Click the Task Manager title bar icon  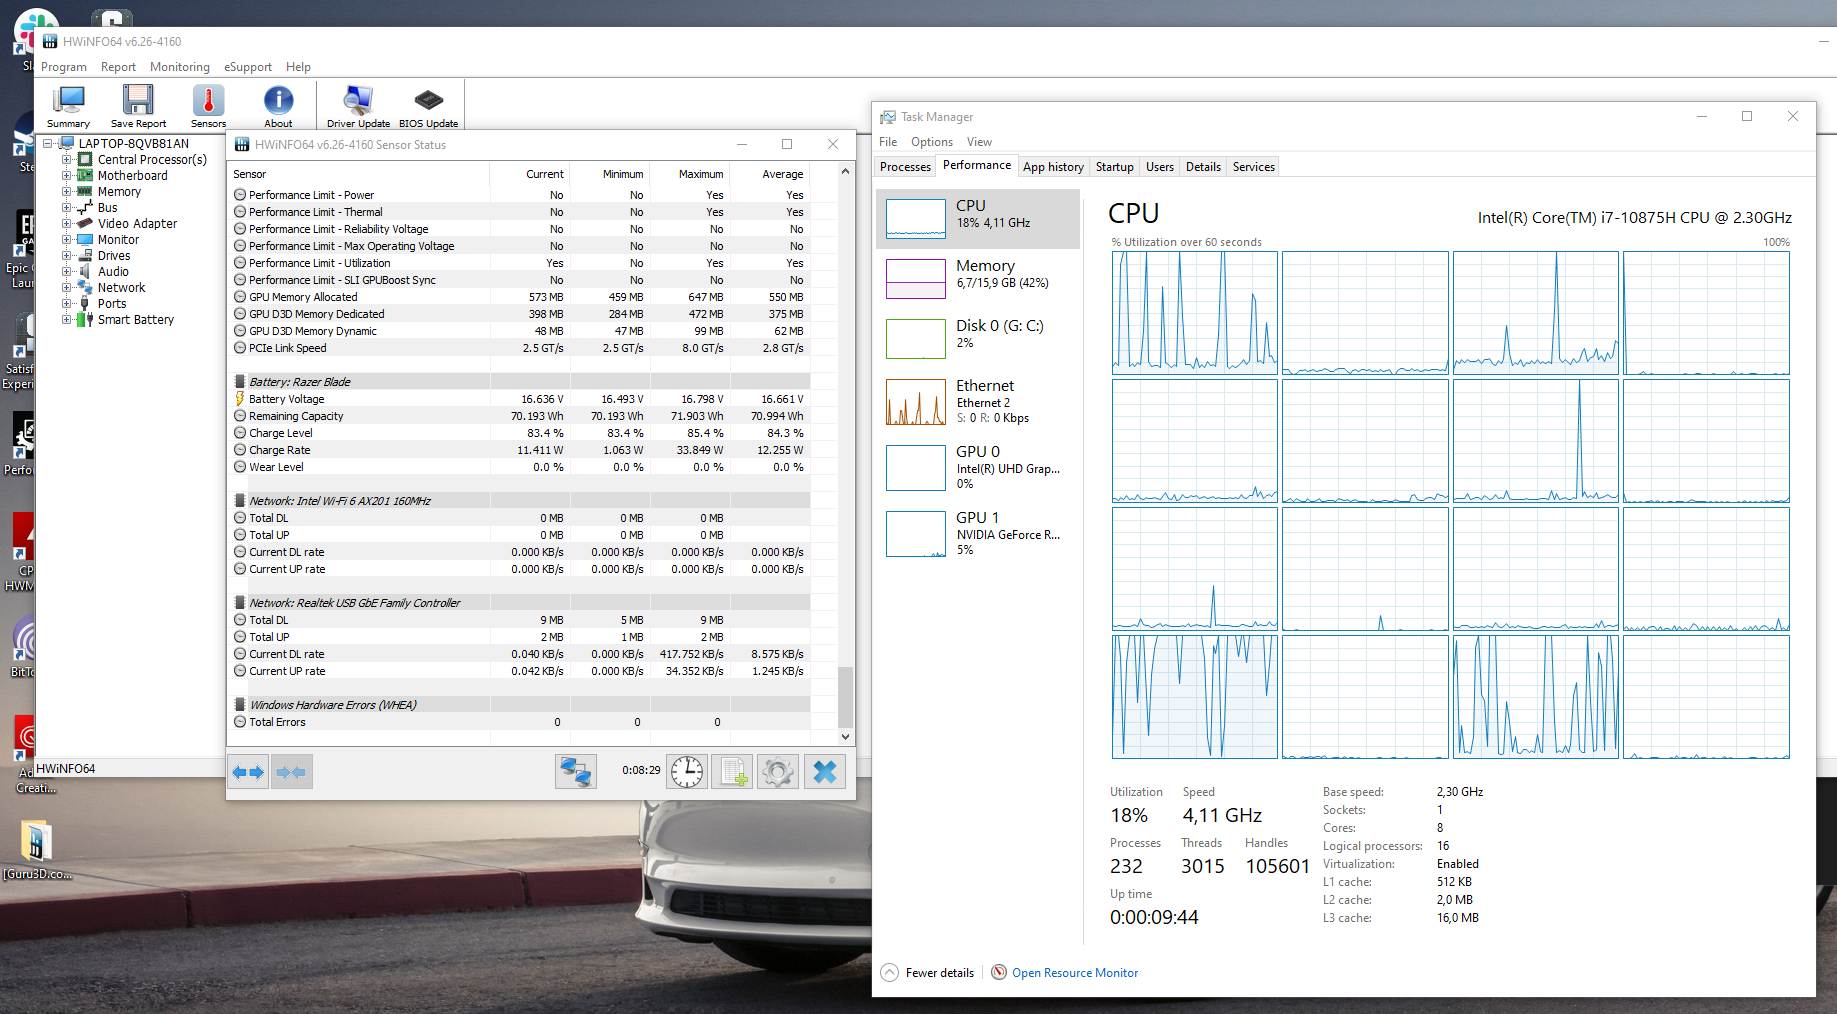[888, 117]
